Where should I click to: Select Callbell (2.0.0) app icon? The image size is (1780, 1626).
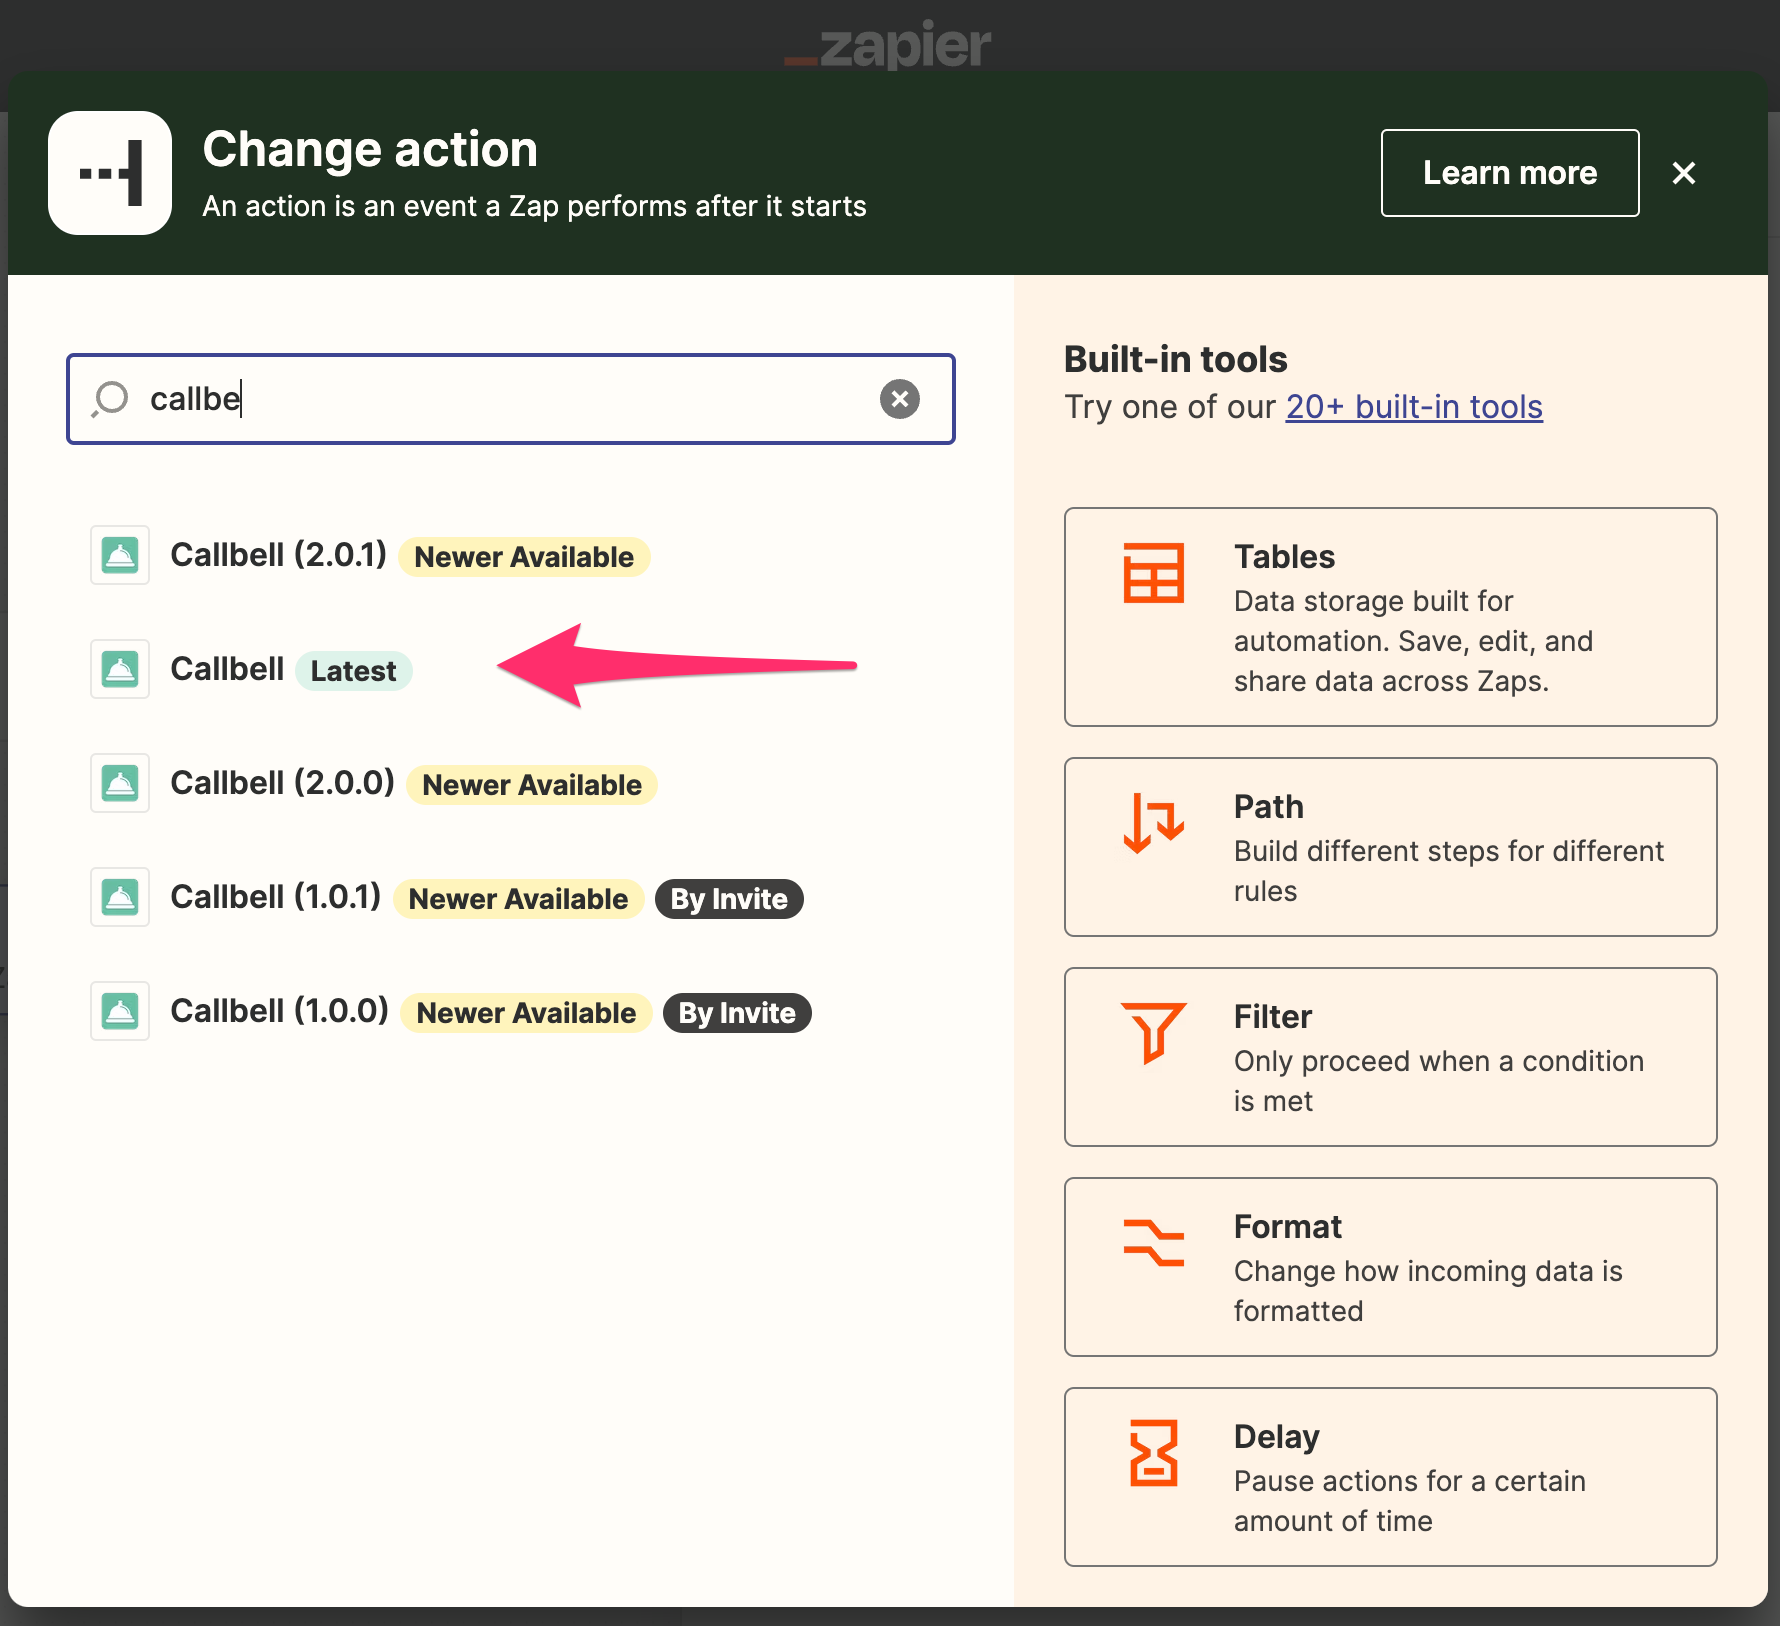click(x=120, y=783)
